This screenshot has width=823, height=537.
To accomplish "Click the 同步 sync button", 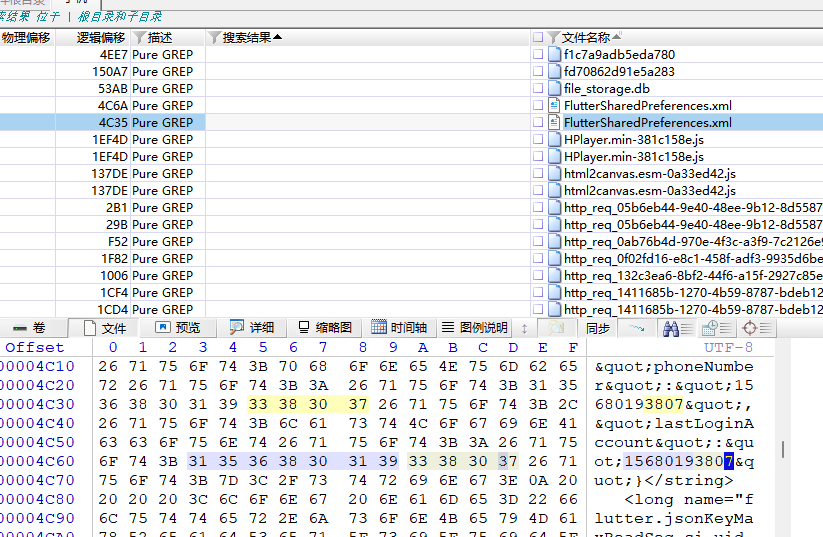I will pyautogui.click(x=598, y=328).
